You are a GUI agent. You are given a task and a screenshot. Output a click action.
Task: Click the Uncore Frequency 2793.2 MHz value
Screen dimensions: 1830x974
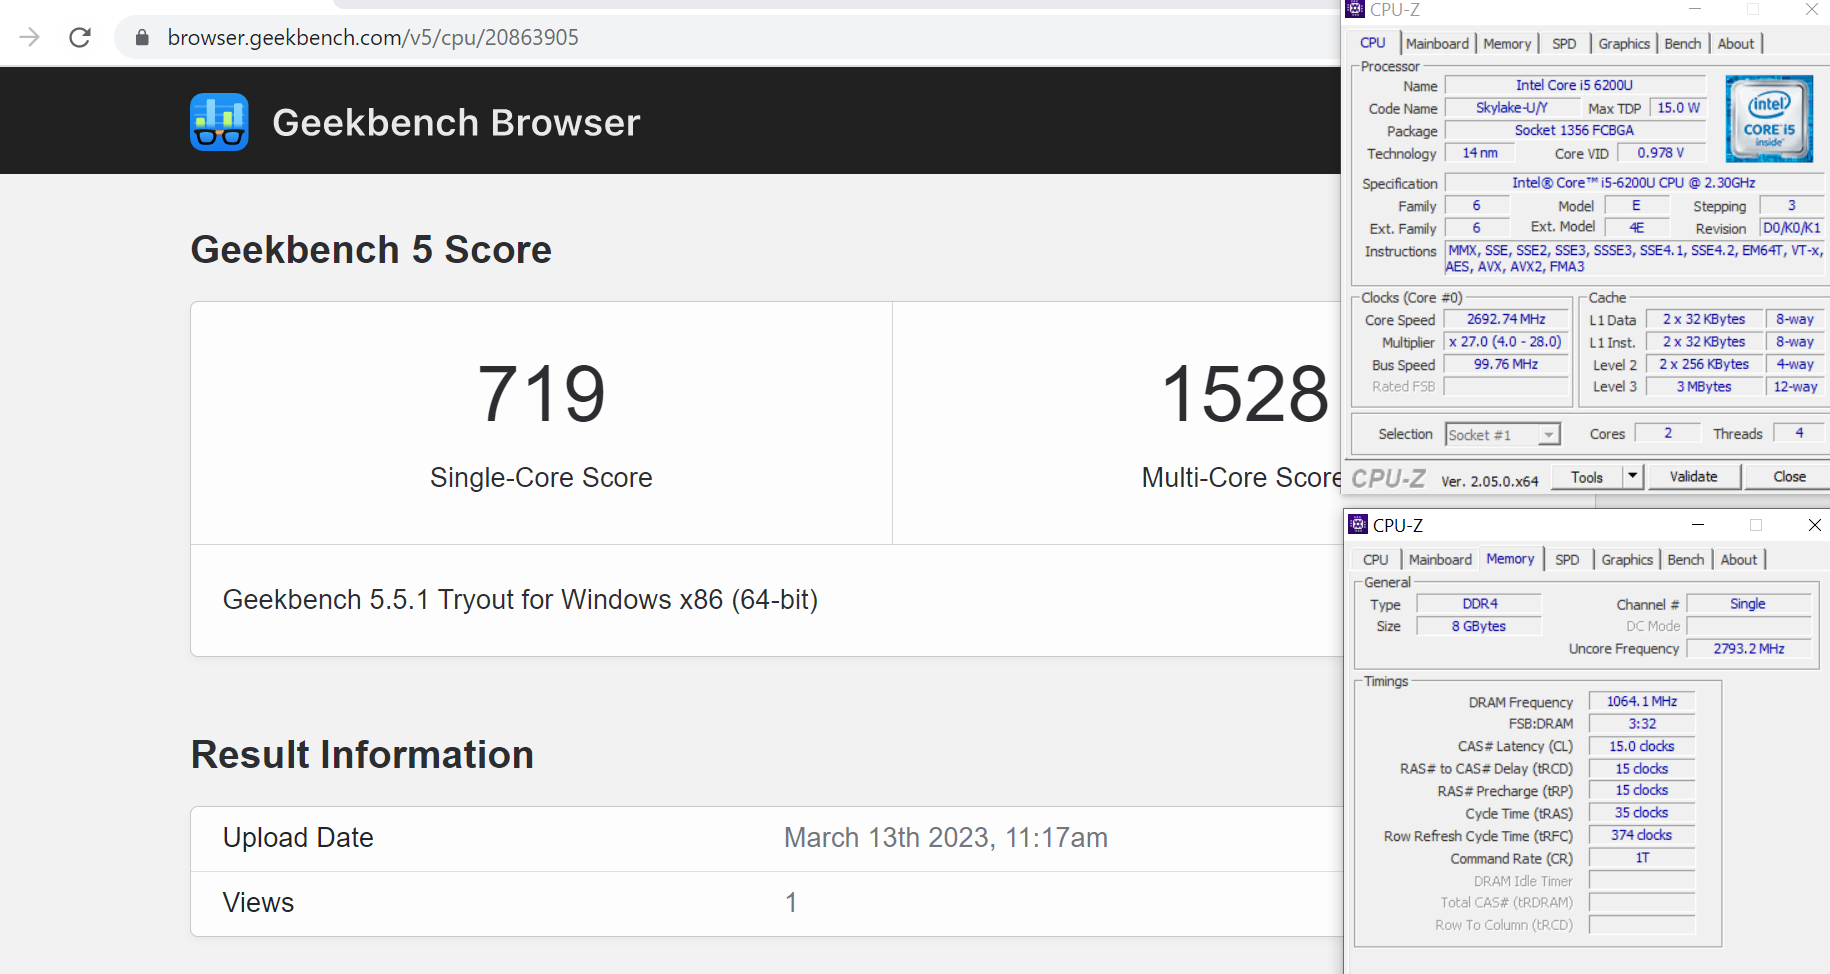point(1748,649)
